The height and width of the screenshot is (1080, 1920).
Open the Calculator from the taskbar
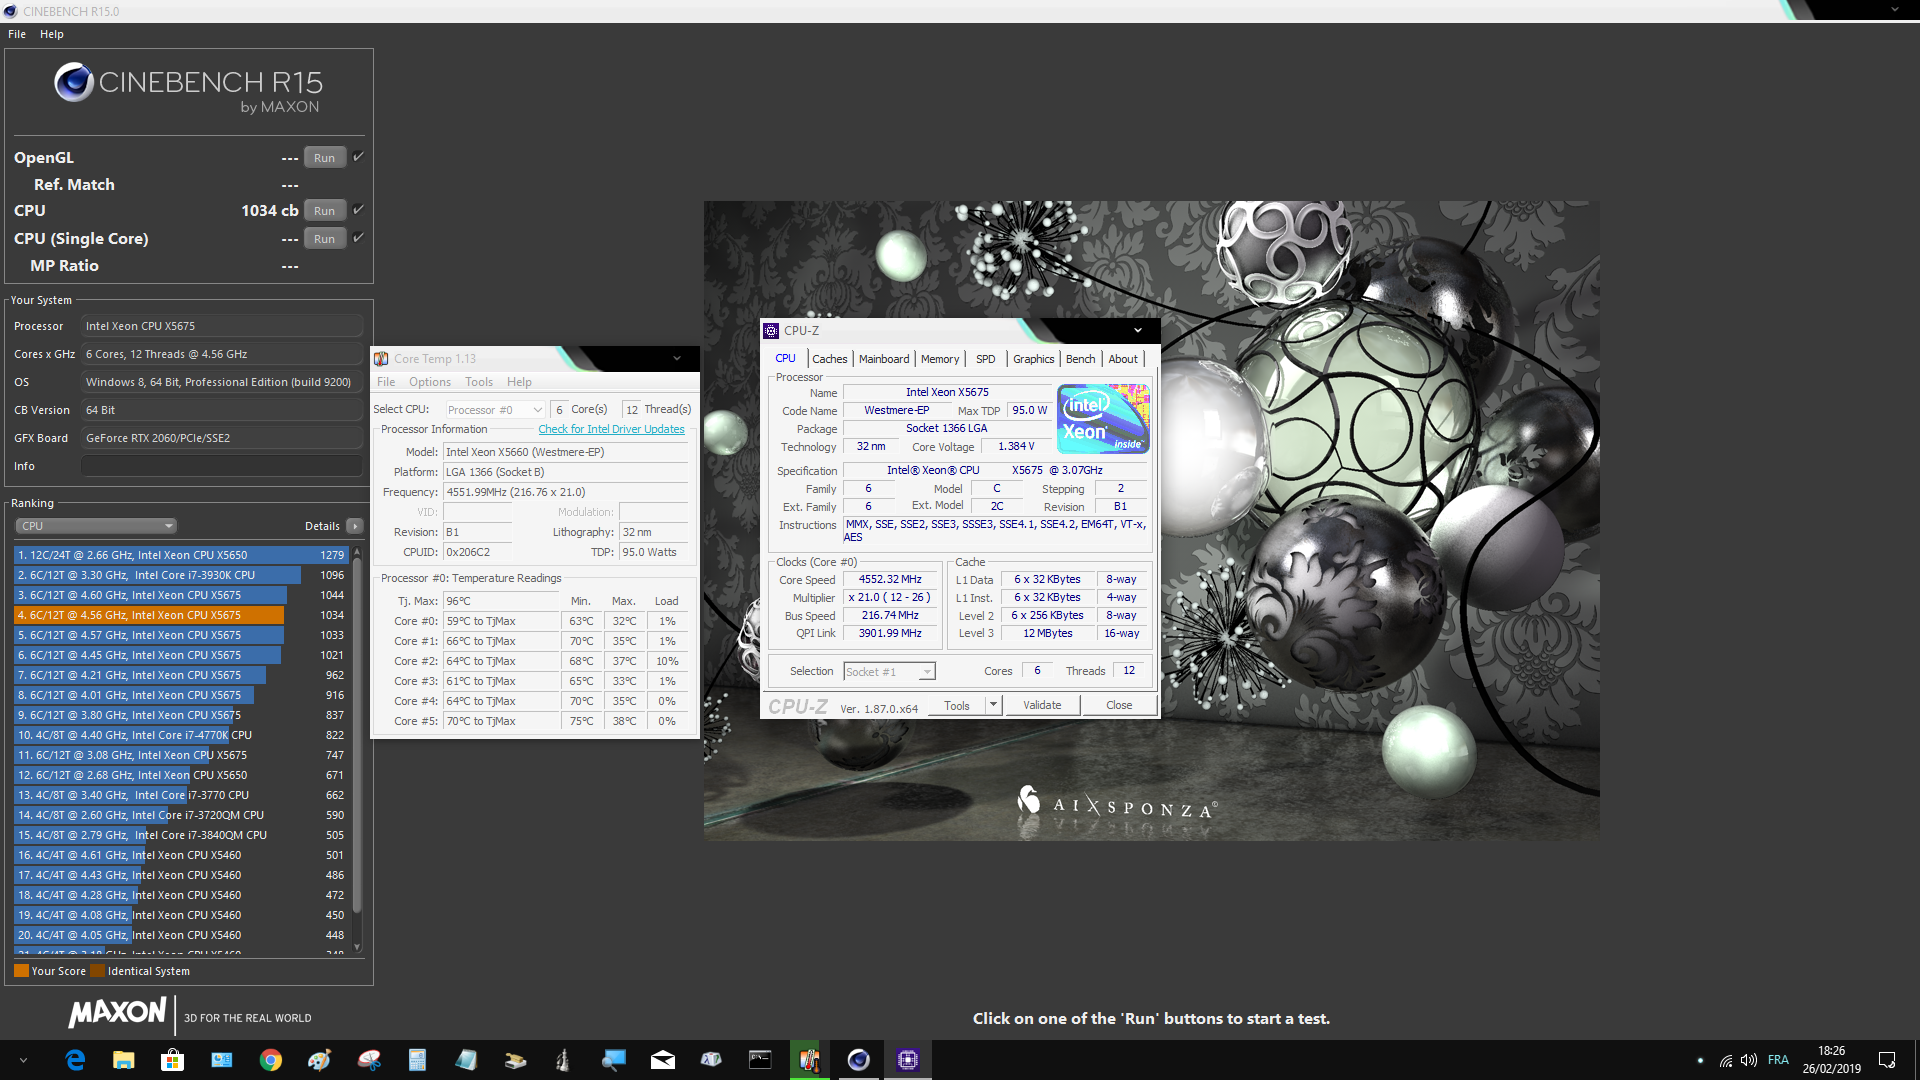click(x=418, y=1059)
